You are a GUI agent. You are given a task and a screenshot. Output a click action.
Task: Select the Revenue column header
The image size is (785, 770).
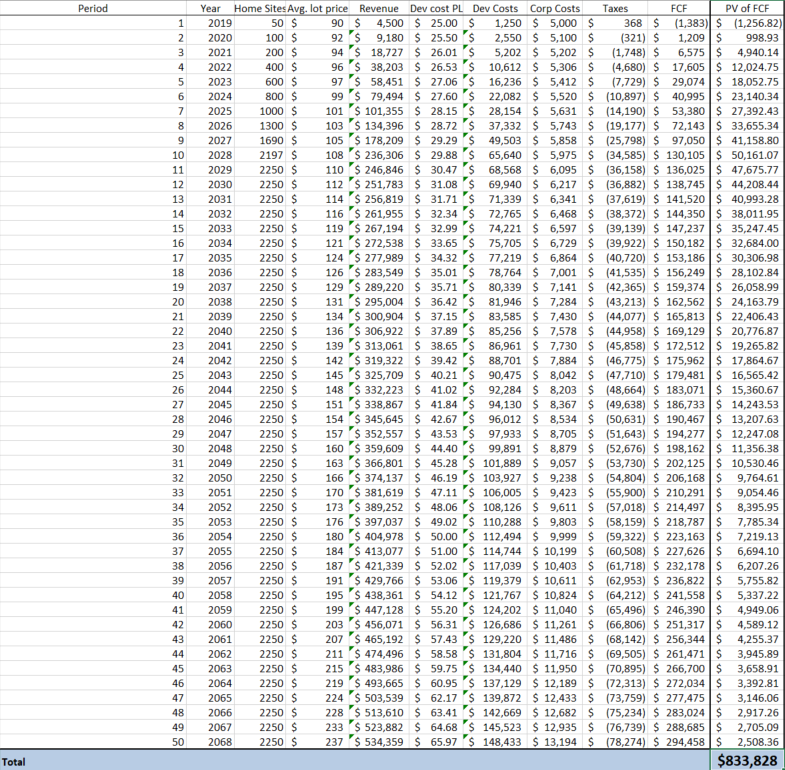pos(379,8)
